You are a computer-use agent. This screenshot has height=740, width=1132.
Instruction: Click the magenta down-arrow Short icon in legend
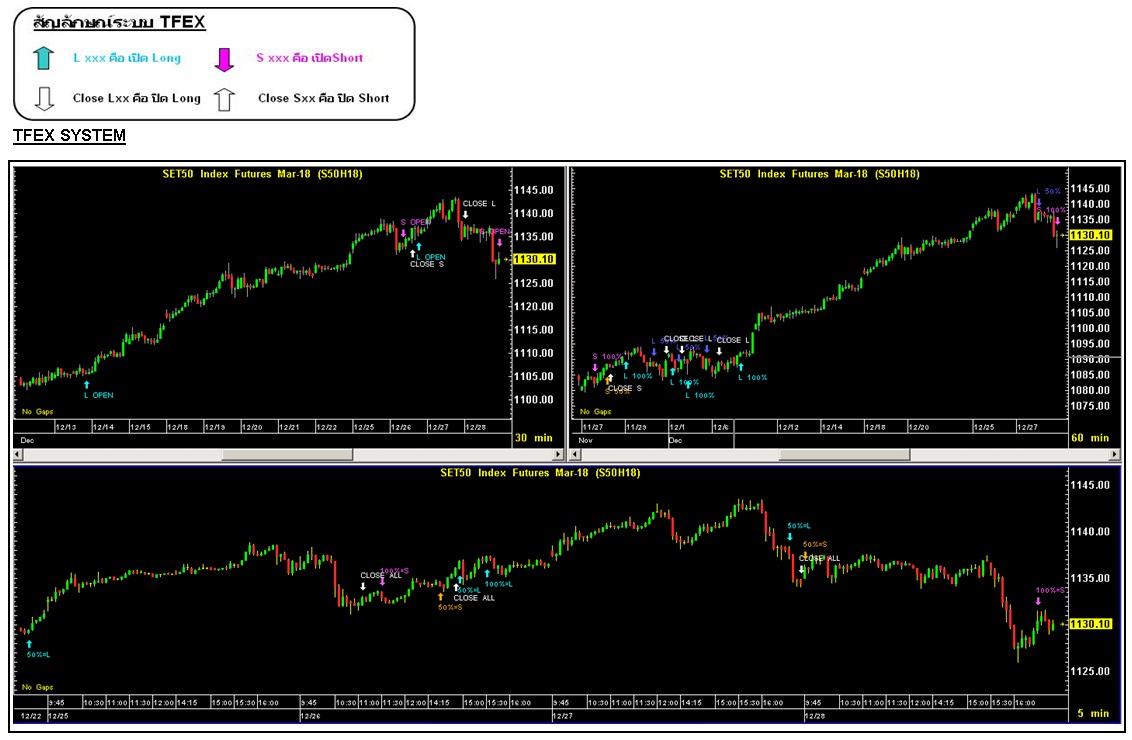tap(224, 60)
